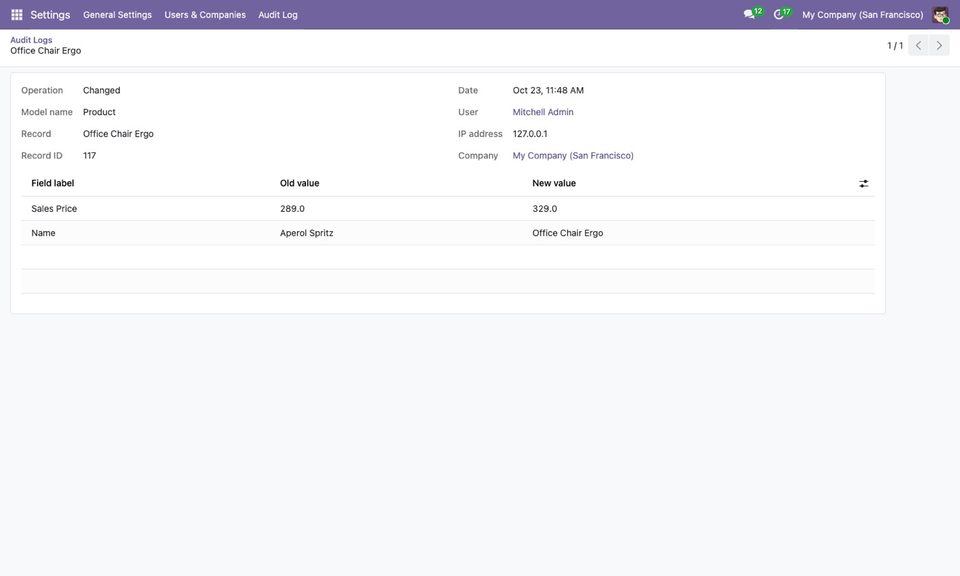The image size is (960, 576).
Task: Open the General Settings menu
Action: tap(118, 15)
